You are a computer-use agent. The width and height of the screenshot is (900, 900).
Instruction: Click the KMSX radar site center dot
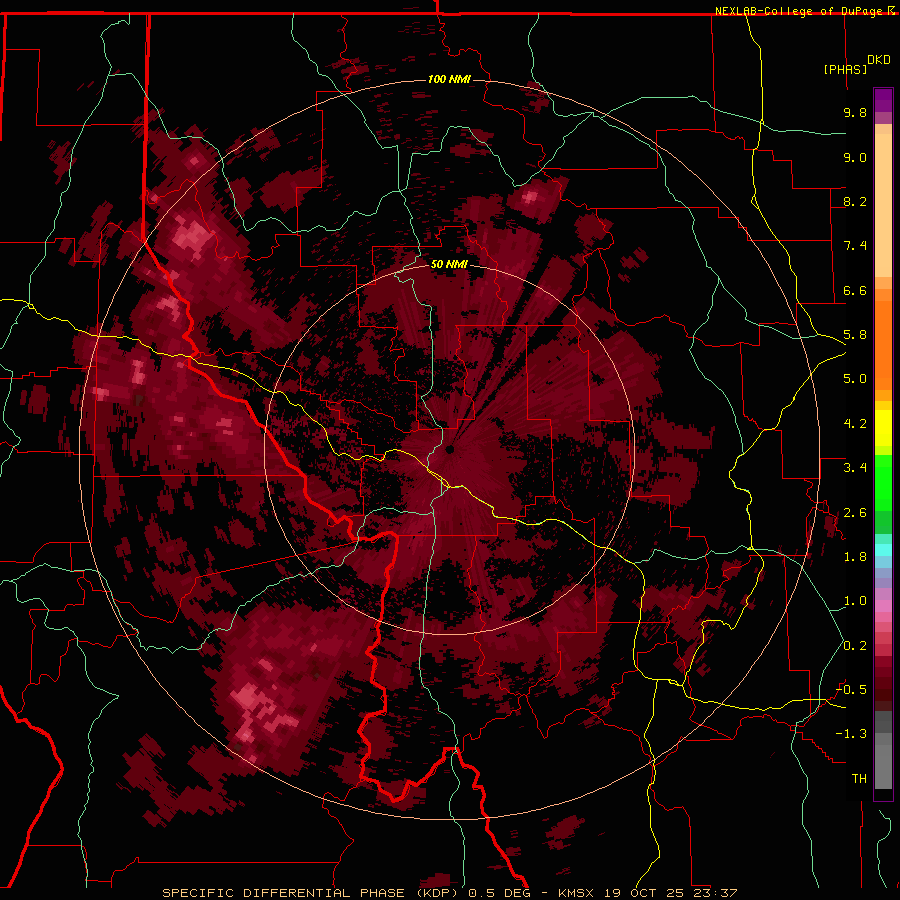450,449
